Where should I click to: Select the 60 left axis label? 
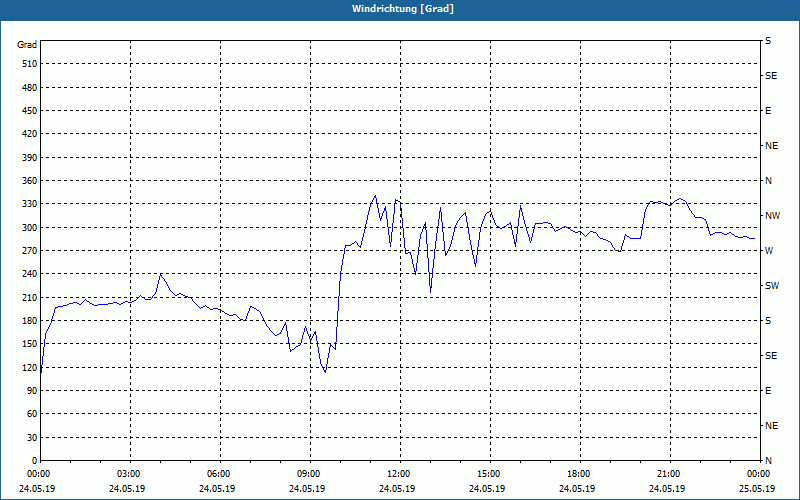[x=32, y=414]
